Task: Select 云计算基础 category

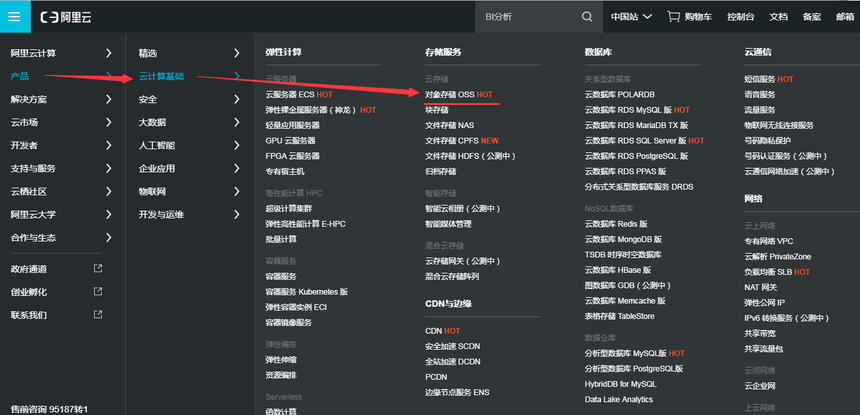Action: click(x=161, y=76)
